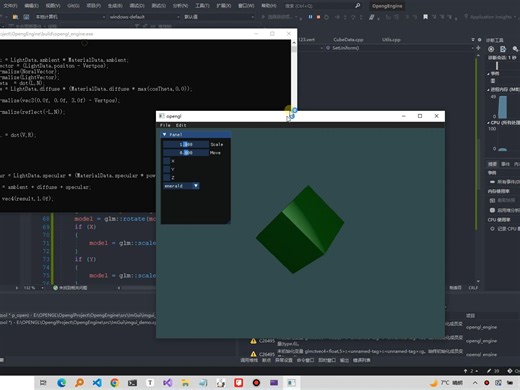Open the File menu in opengl window
Image resolution: width=520 pixels, height=390 pixels.
tap(165, 125)
